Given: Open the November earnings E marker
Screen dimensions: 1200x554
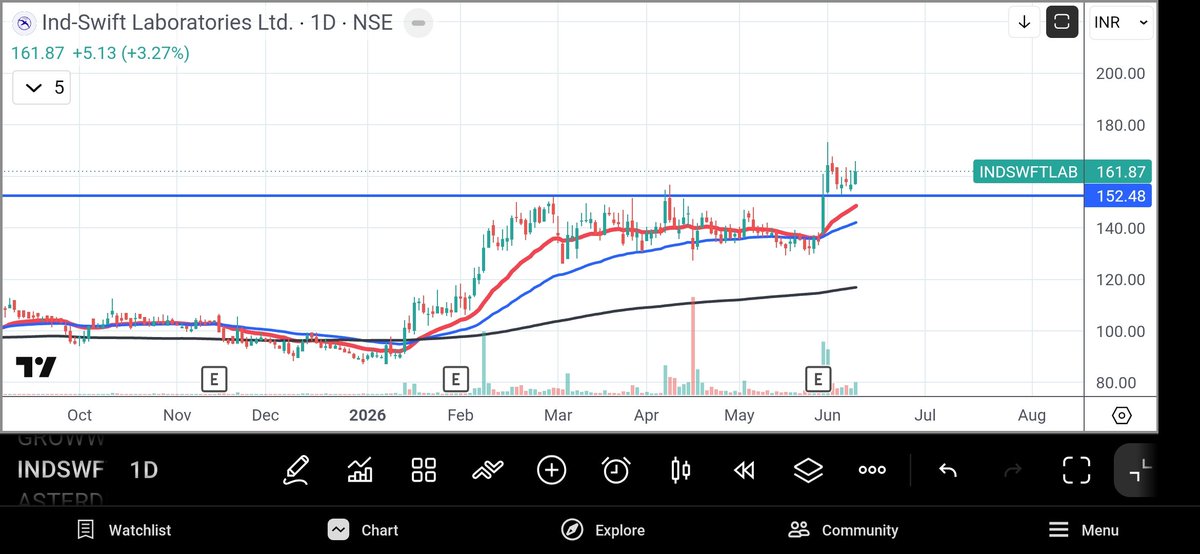Looking at the screenshot, I should 213,379.
